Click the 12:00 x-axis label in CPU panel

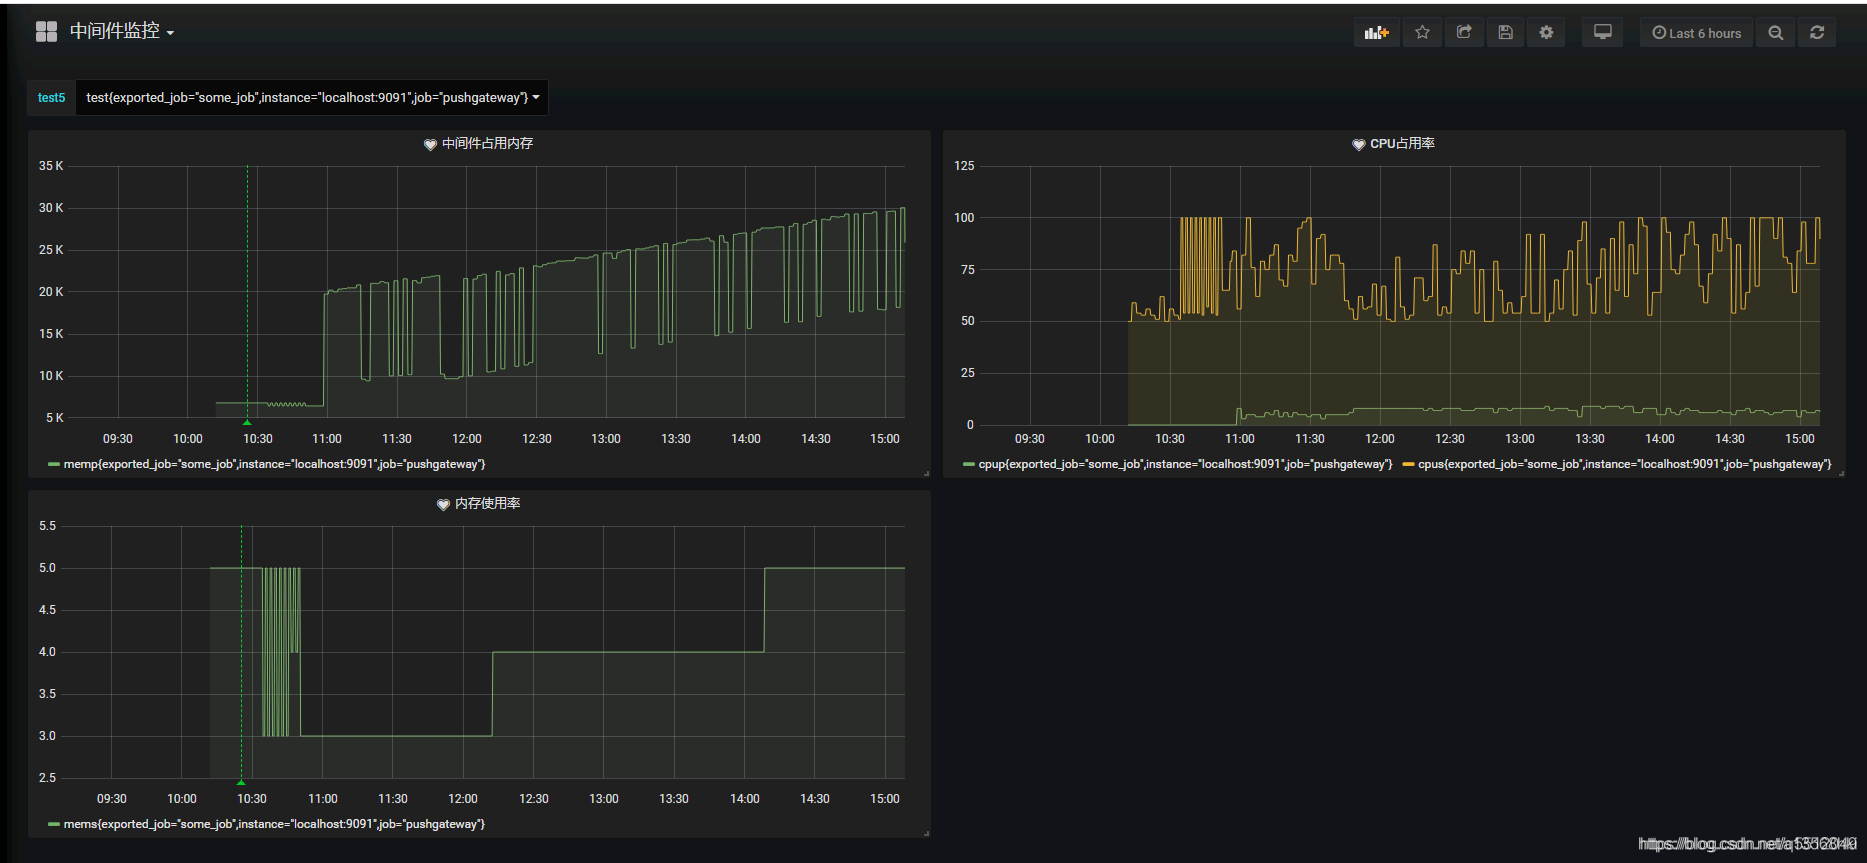point(1380,439)
